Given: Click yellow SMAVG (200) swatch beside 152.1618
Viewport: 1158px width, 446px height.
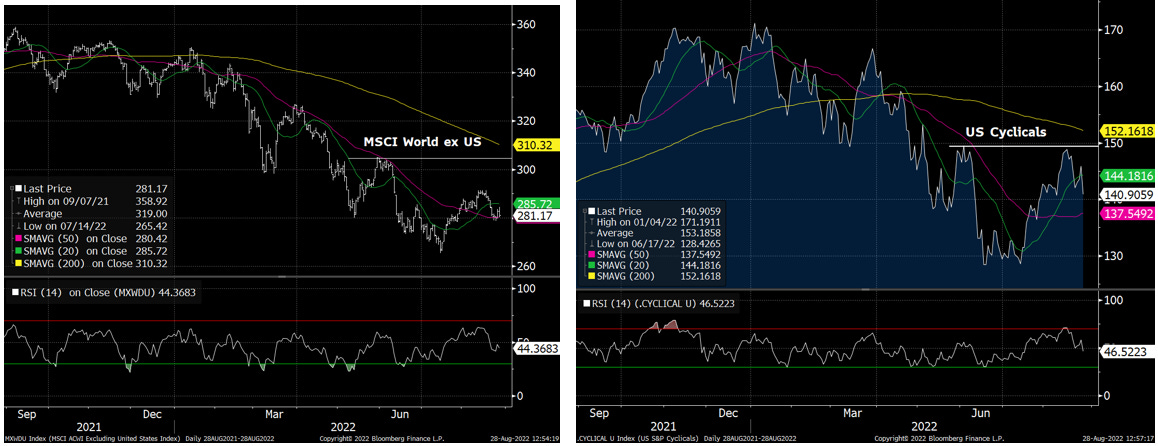Looking at the screenshot, I should tap(592, 276).
